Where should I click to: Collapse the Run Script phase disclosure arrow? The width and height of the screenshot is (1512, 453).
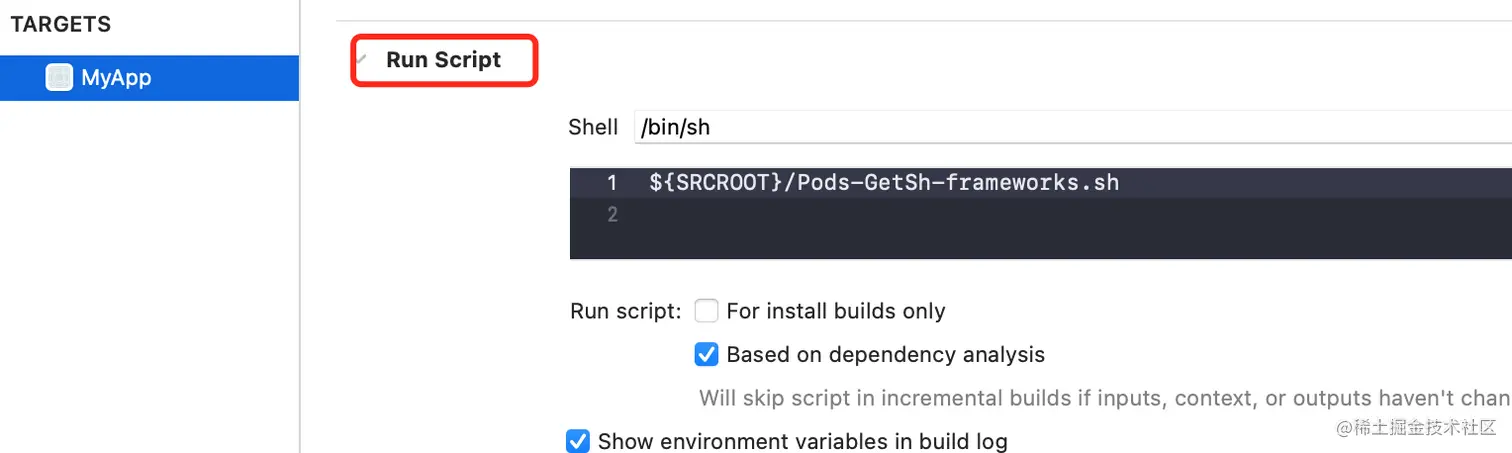(362, 60)
